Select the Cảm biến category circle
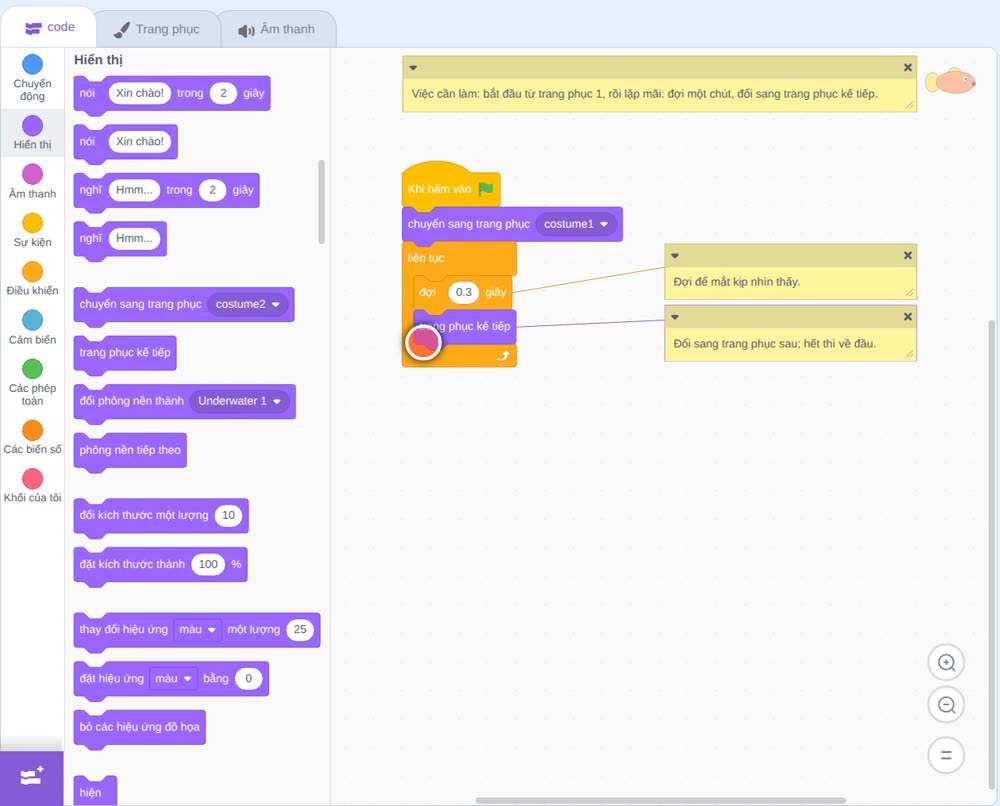 33,320
